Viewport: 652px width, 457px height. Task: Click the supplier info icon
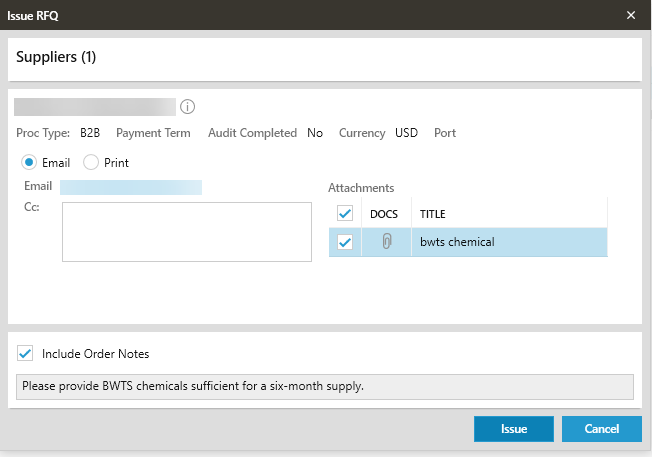188,107
